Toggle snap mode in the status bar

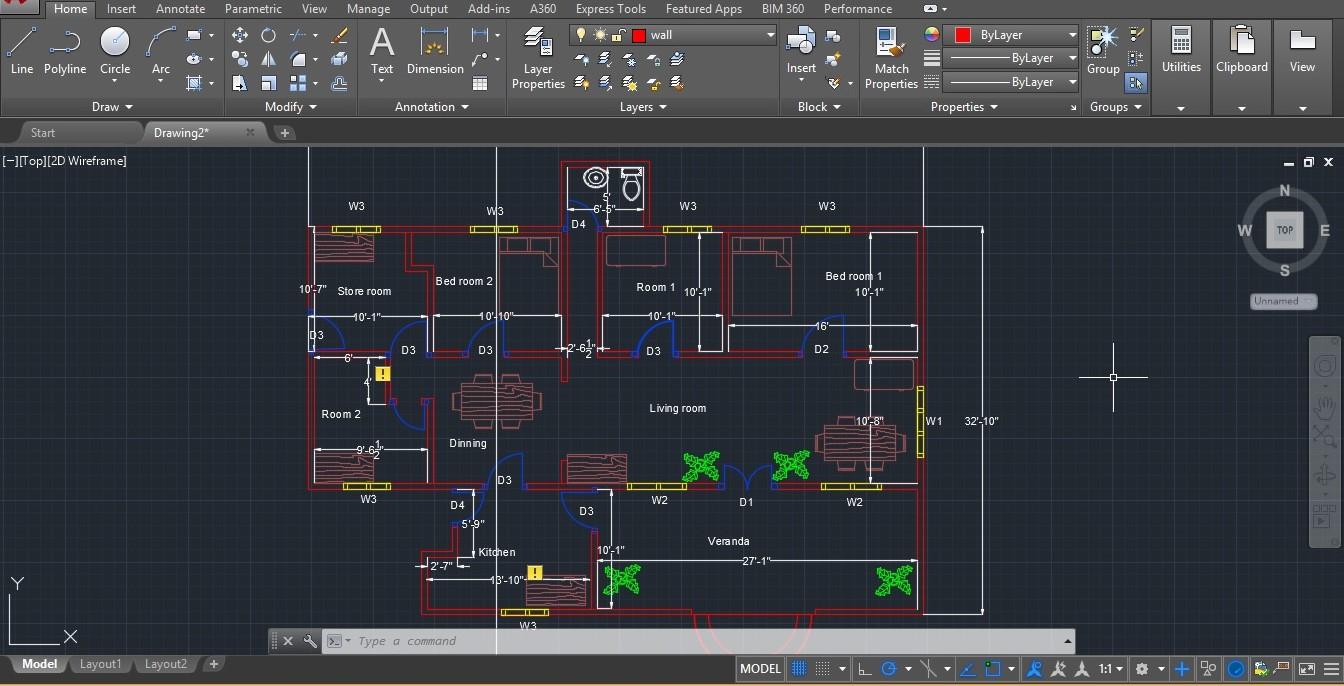pyautogui.click(x=822, y=668)
